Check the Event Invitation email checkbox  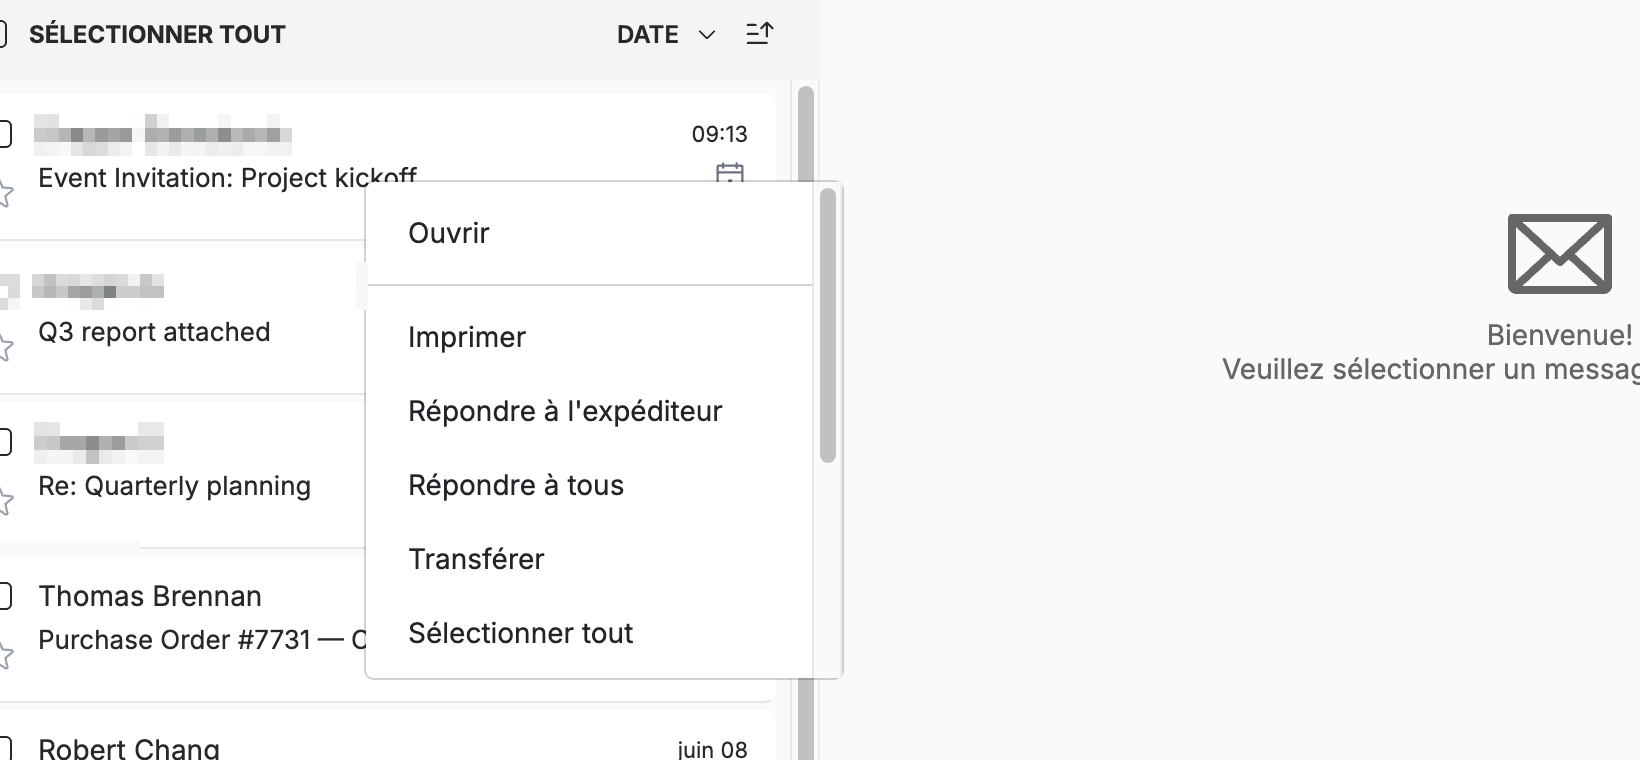pyautogui.click(x=4, y=133)
